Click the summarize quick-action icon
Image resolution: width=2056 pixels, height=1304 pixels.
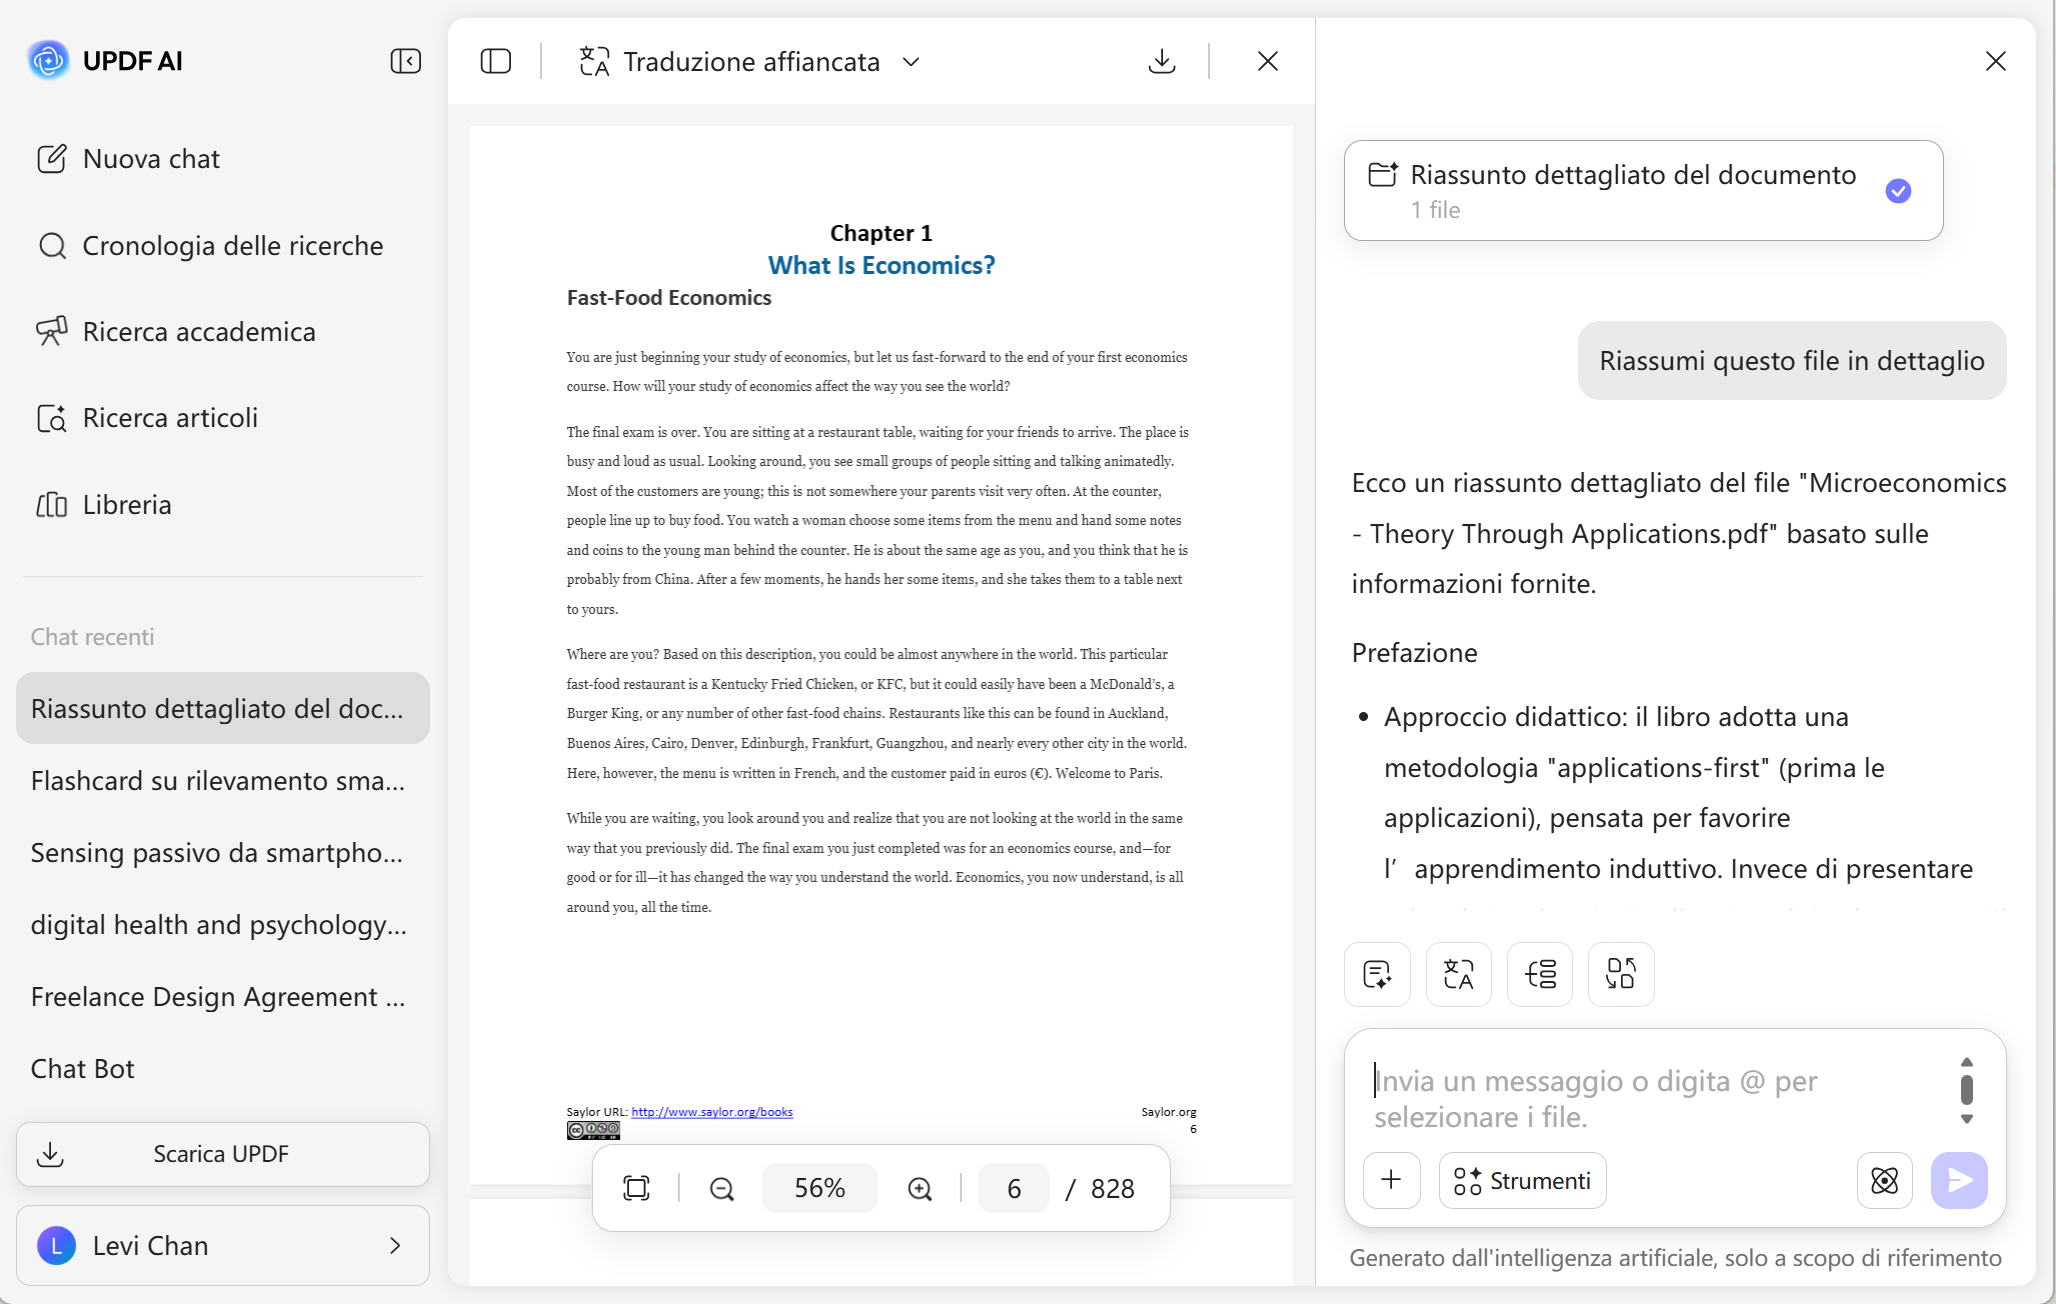[x=1377, y=973]
